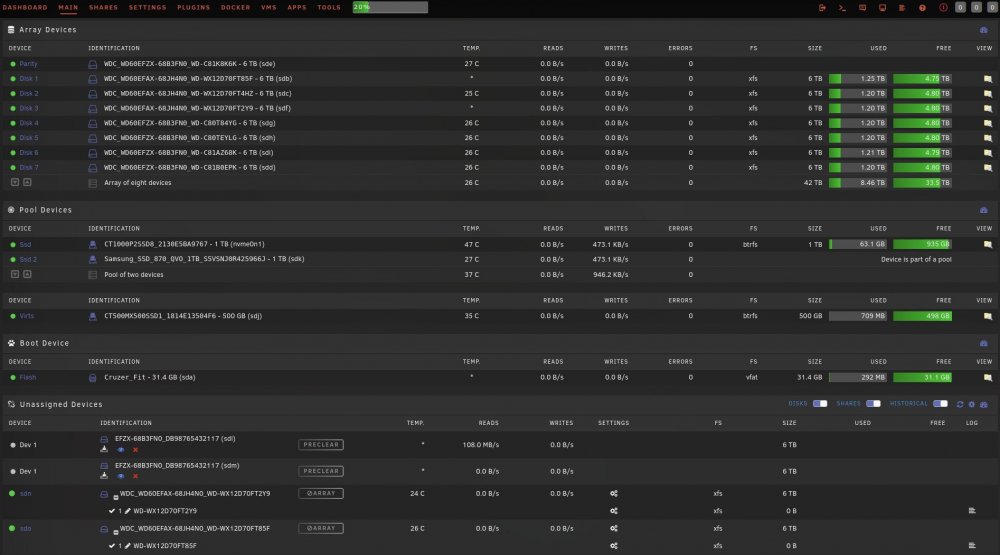The image size is (1000, 555).
Task: Collapse partitions of WD-WX12D70FT2Y9 disk
Action: coord(115,496)
